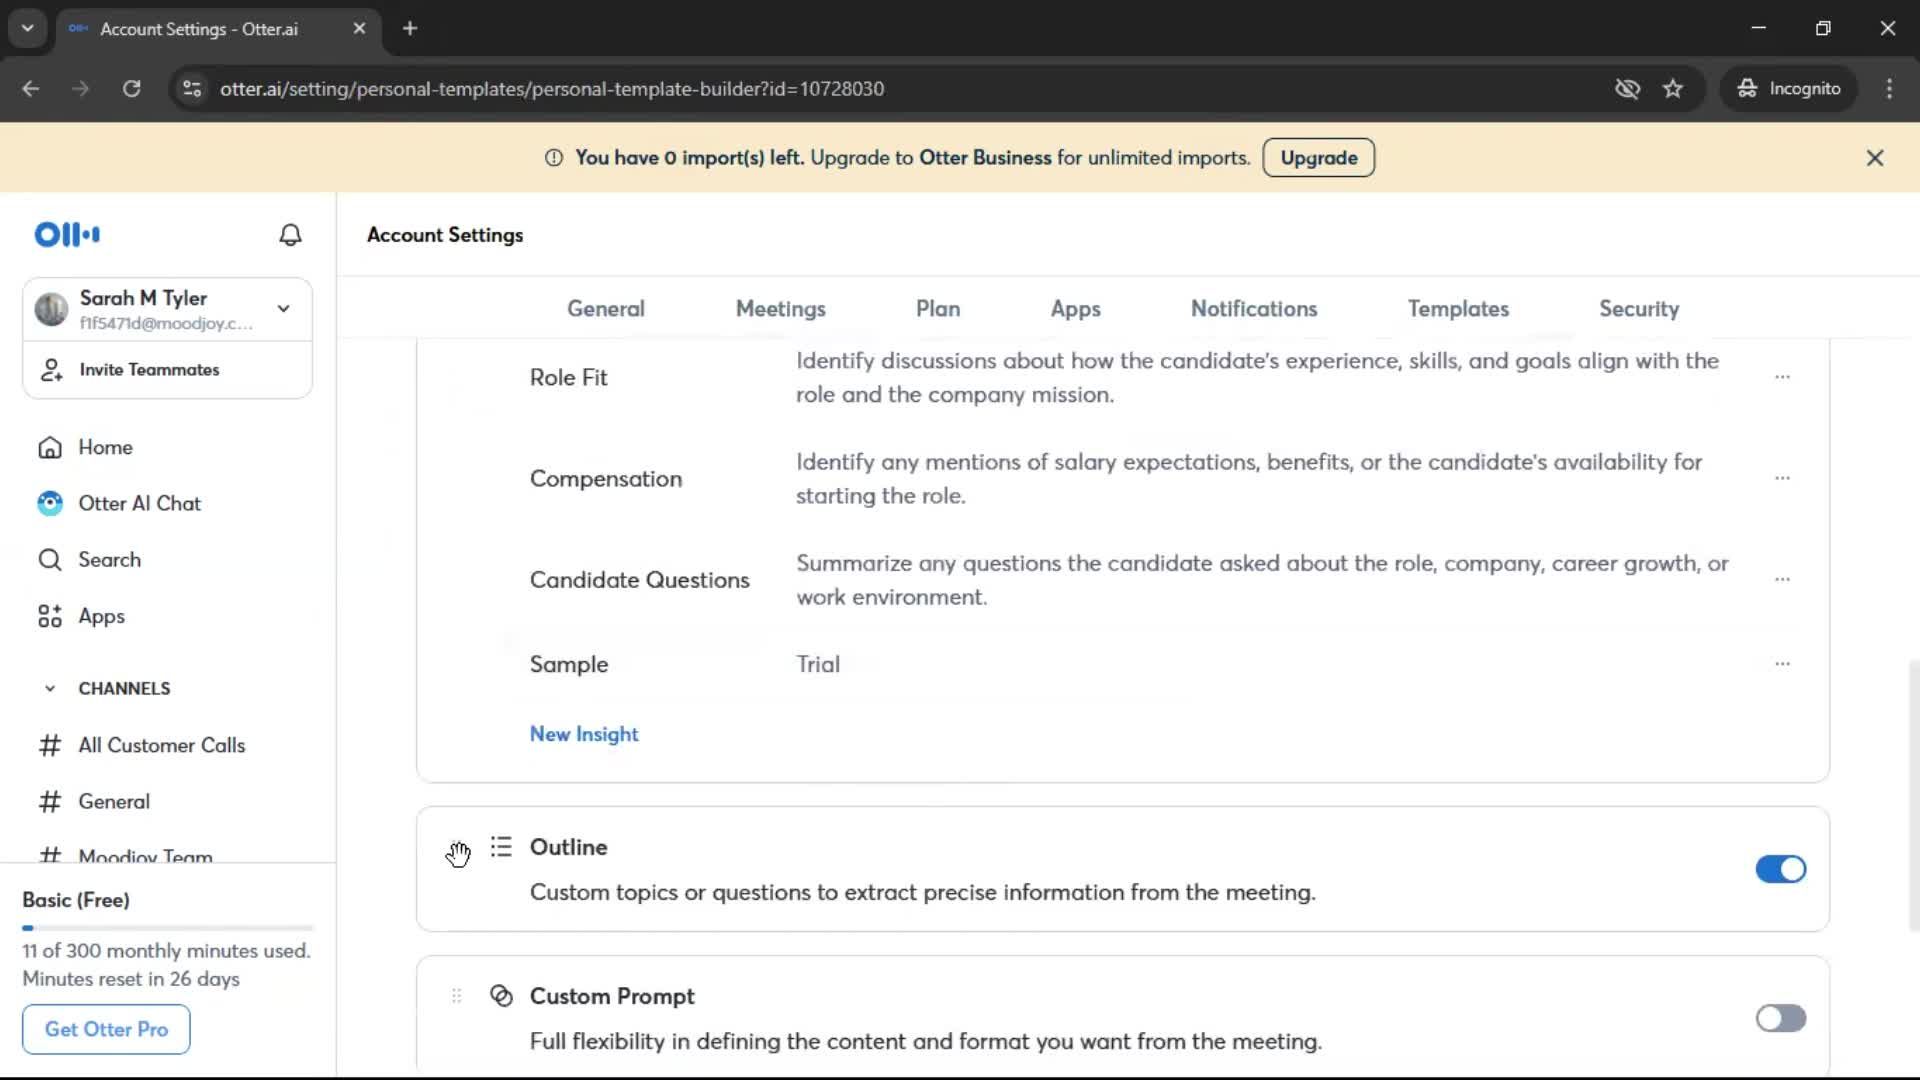Open the Sample insight three-dot menu
The width and height of the screenshot is (1920, 1080).
[1782, 665]
